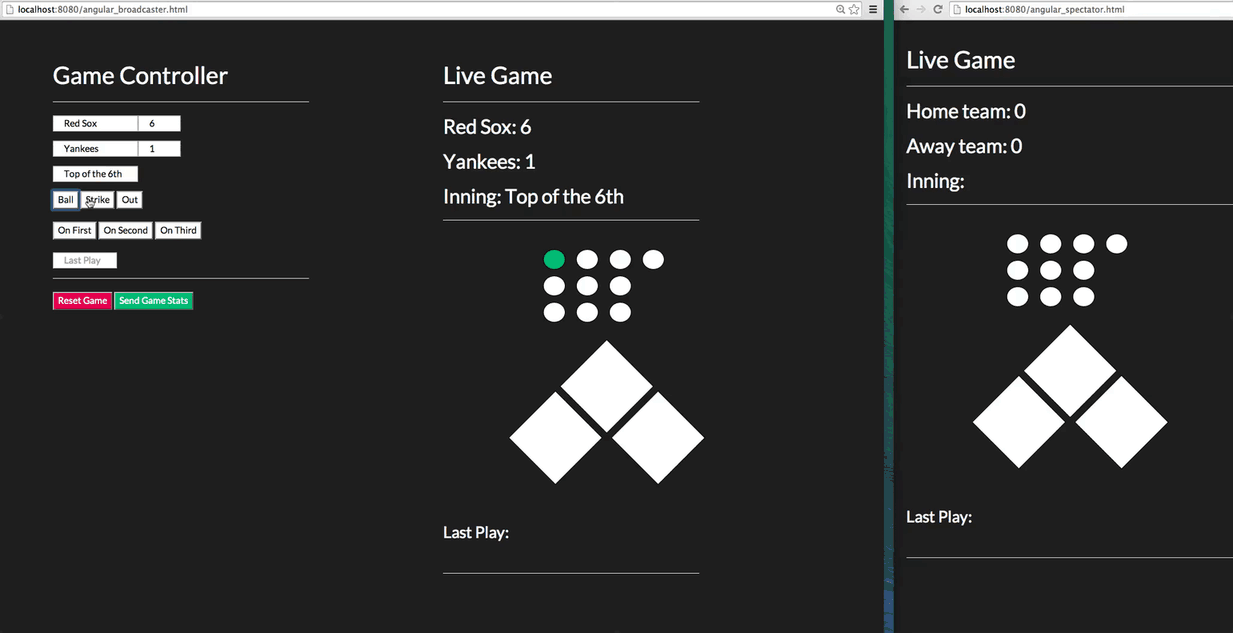Viewport: 1233px width, 633px height.
Task: Toggle the On Third base button
Action: (178, 230)
